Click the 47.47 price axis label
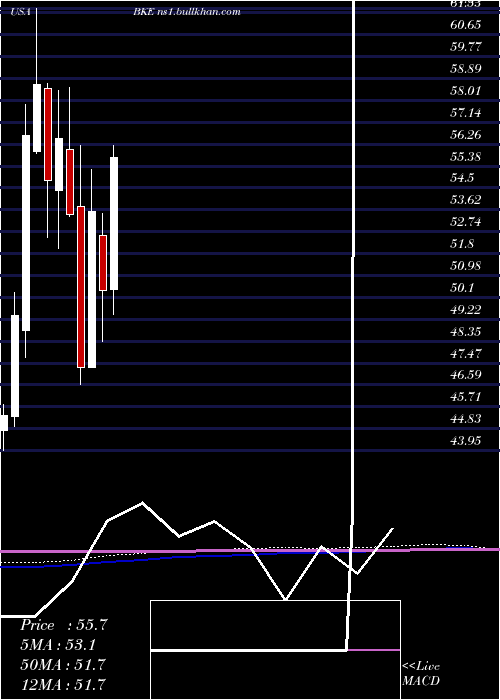The image size is (500, 700). (466, 353)
